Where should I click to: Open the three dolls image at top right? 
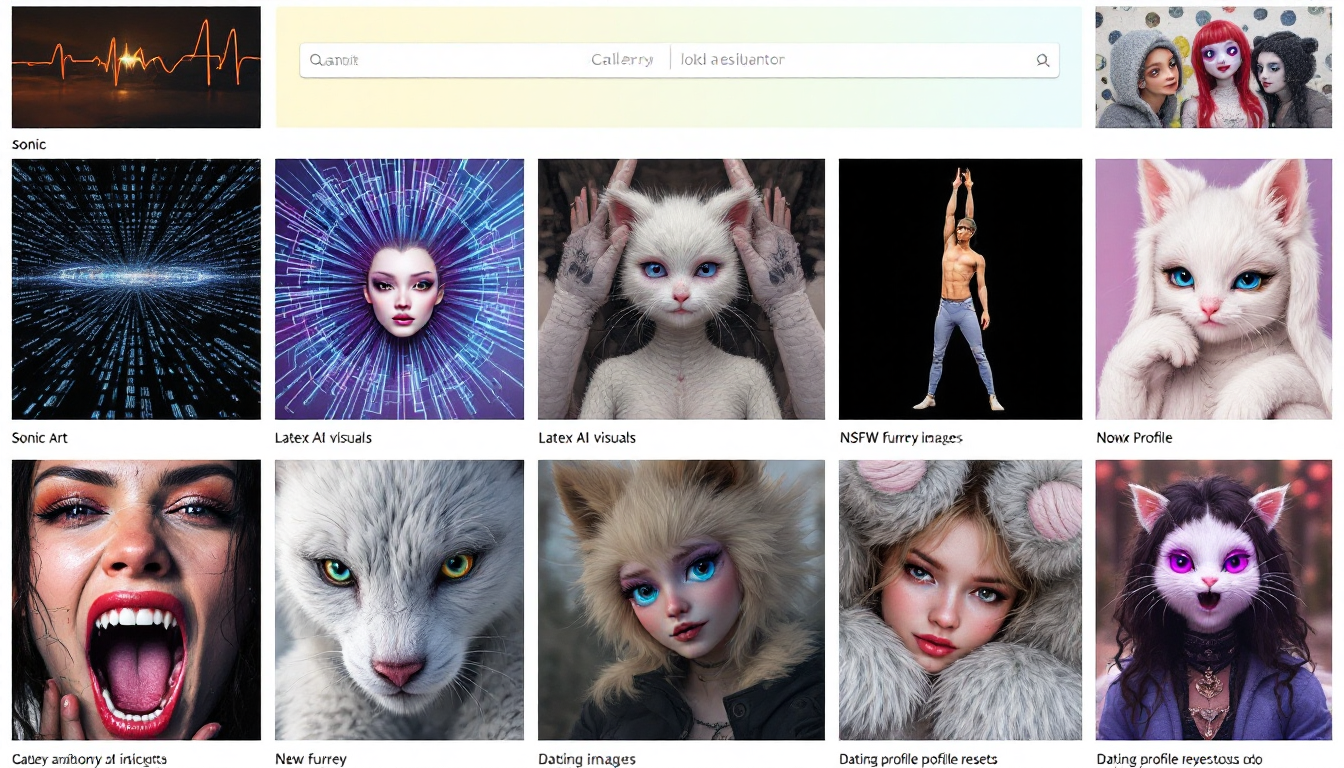click(1214, 66)
